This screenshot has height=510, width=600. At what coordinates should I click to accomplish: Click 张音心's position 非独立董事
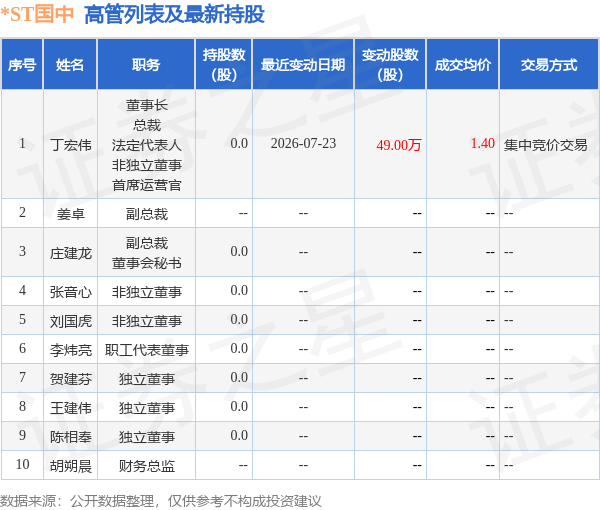[x=147, y=292]
